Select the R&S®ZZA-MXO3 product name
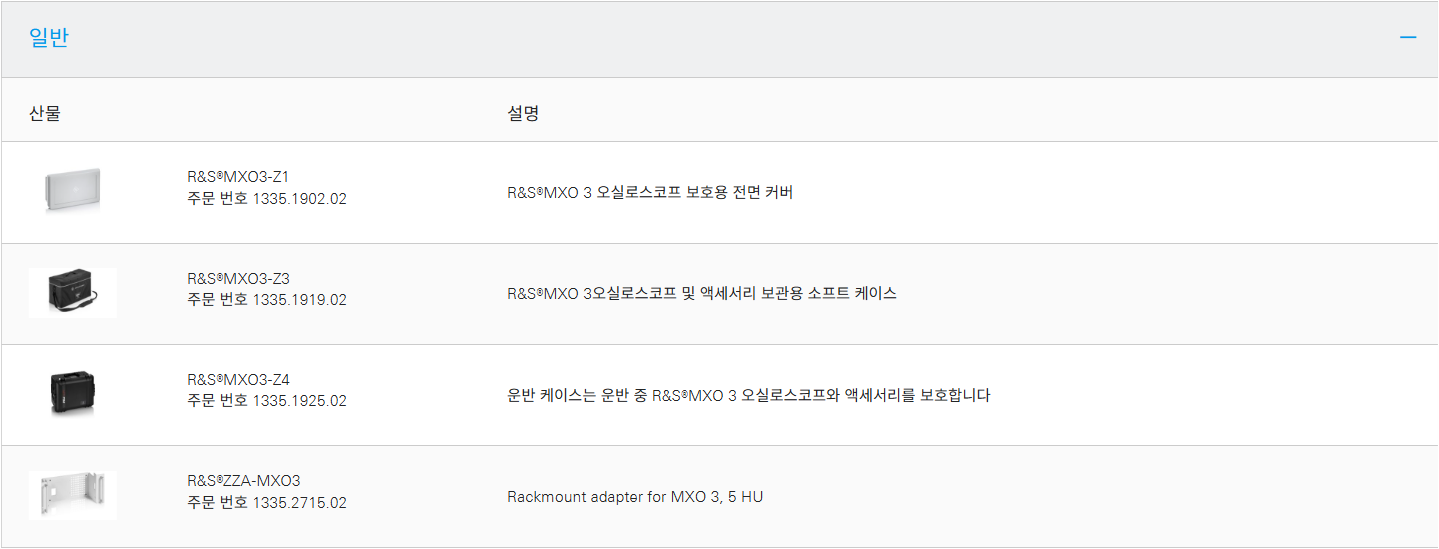The width and height of the screenshot is (1439, 549). click(244, 481)
